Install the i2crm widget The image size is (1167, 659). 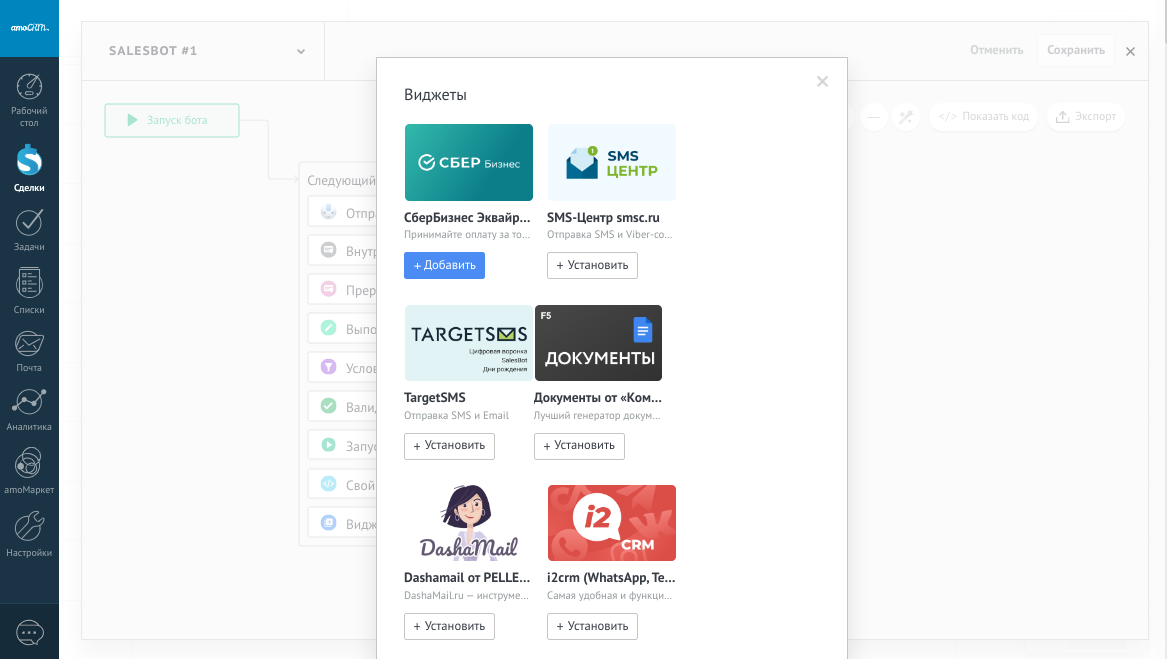[x=592, y=626]
